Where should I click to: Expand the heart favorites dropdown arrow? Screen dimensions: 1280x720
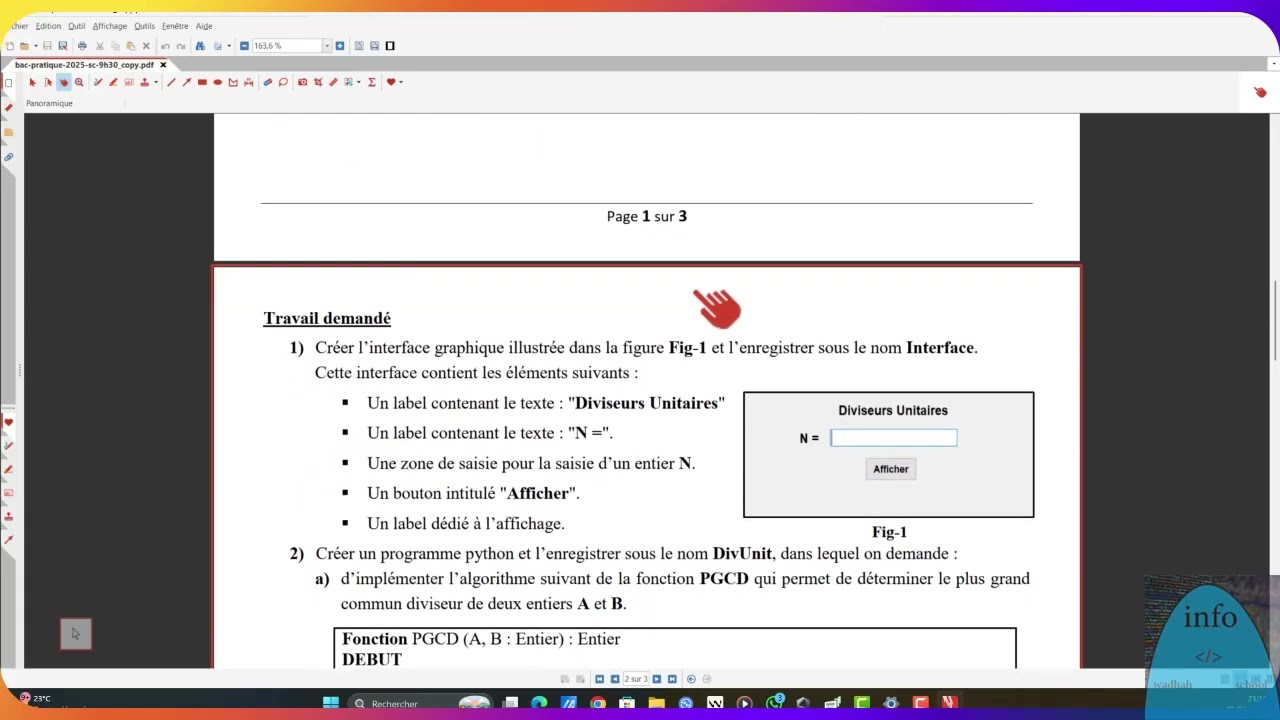coord(401,82)
